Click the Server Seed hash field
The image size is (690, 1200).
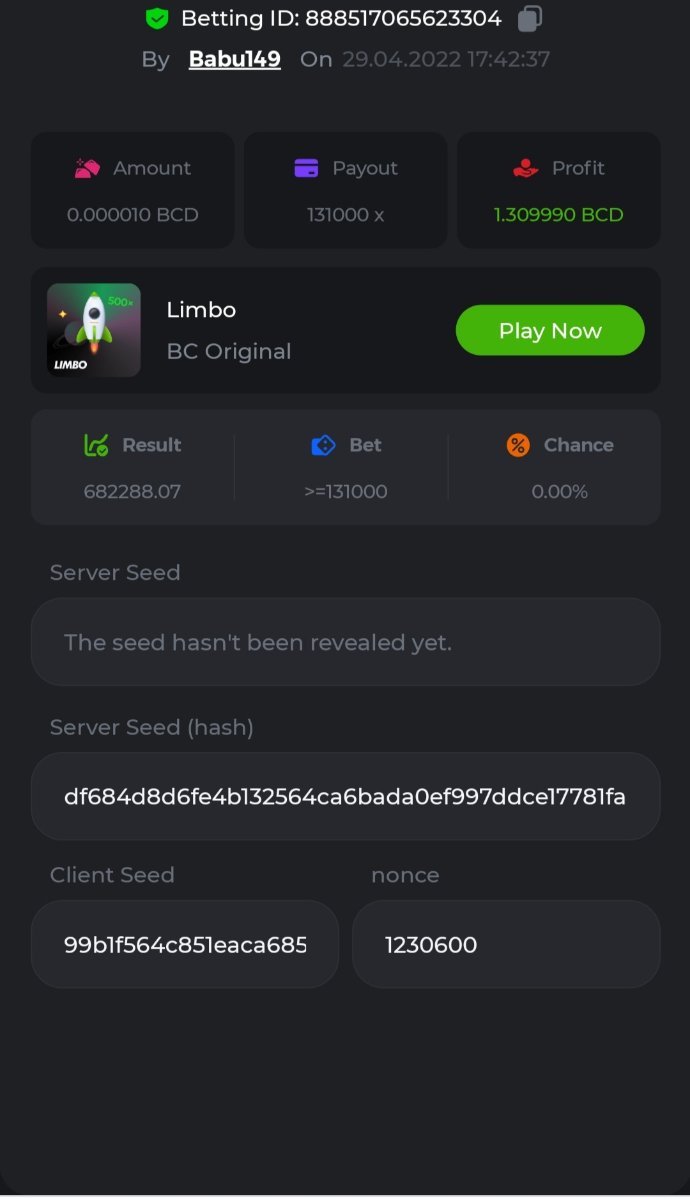click(x=345, y=796)
